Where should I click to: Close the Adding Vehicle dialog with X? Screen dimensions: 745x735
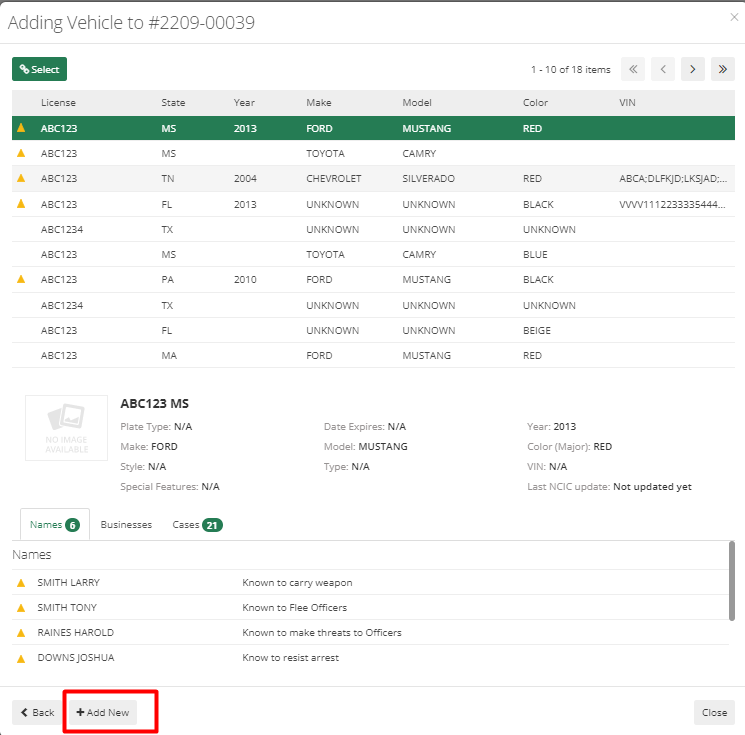pyautogui.click(x=734, y=17)
